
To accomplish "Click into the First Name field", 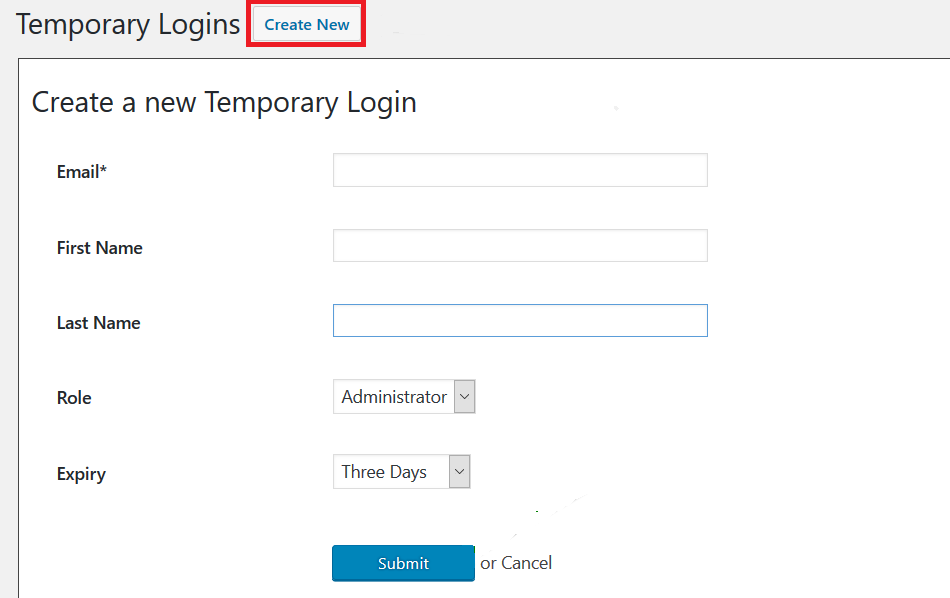I will pyautogui.click(x=520, y=245).
